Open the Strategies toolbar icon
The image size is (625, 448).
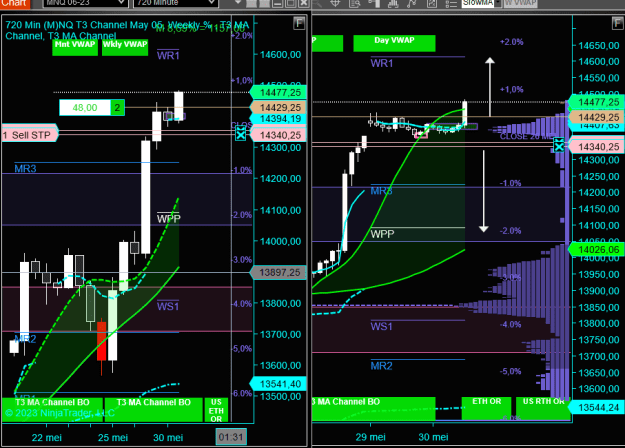coord(432,3)
